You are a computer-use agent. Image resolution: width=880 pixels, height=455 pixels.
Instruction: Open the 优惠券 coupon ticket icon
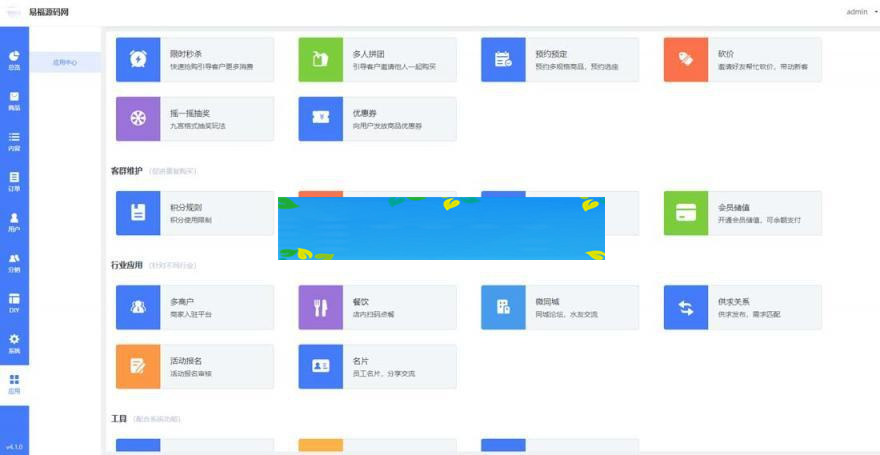click(x=320, y=119)
